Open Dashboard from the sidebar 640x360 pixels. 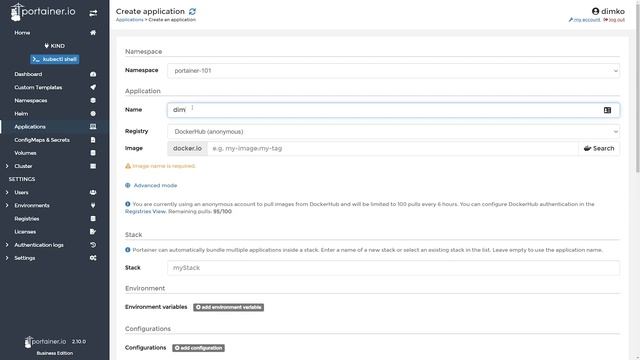point(28,74)
